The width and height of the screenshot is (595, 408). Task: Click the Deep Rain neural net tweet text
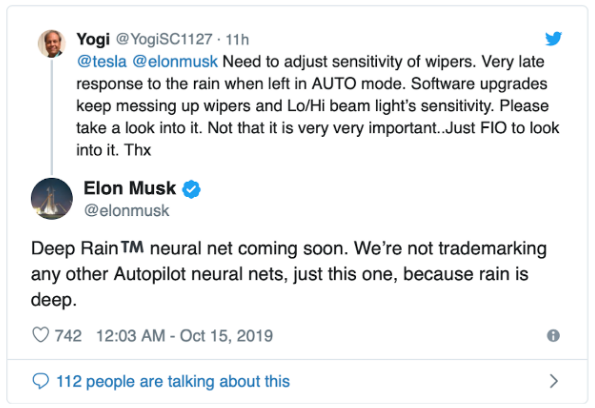[x=288, y=274]
